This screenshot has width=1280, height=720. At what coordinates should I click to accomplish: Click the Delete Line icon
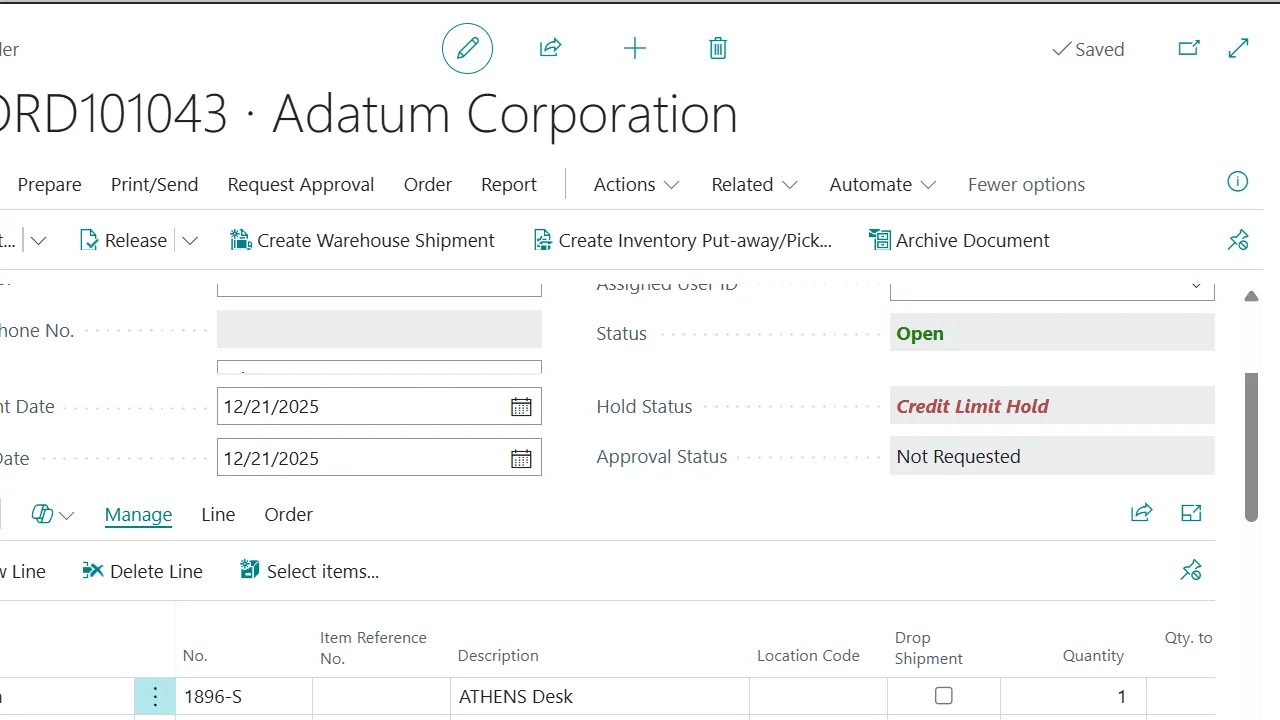coord(93,570)
